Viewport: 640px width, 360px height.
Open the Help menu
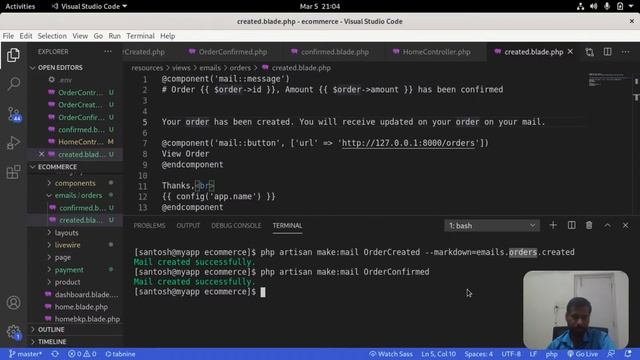167,36
